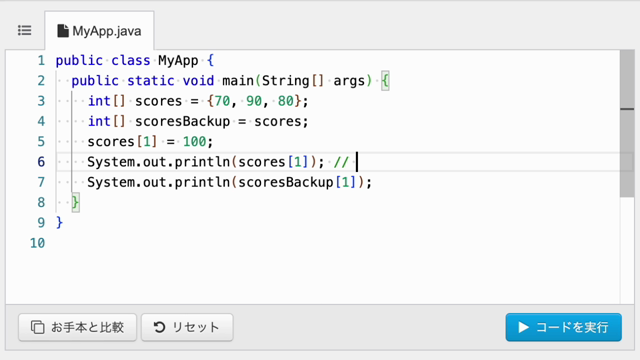Run the code with コードを実行 button
The image size is (640, 360).
pos(564,327)
